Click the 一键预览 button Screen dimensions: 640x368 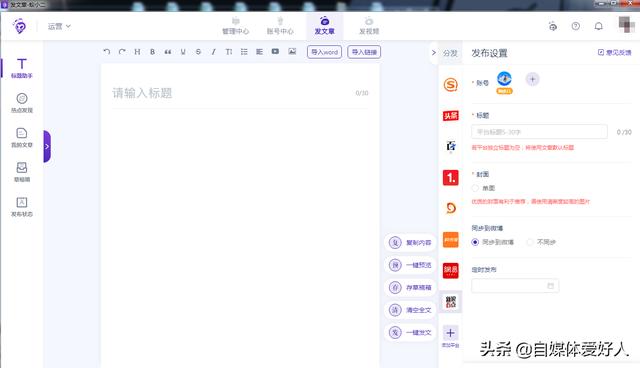click(410, 265)
